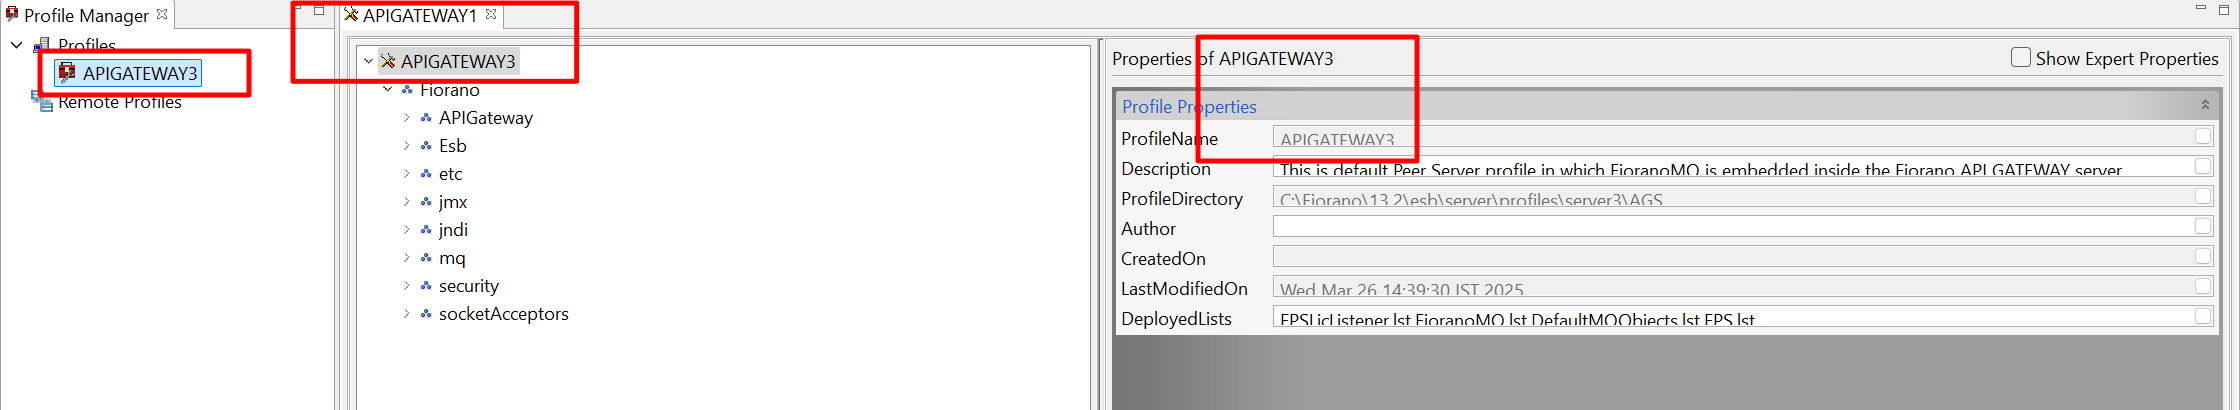Minimize the Profile Manager panel
This screenshot has width=2240, height=410.
point(297,8)
